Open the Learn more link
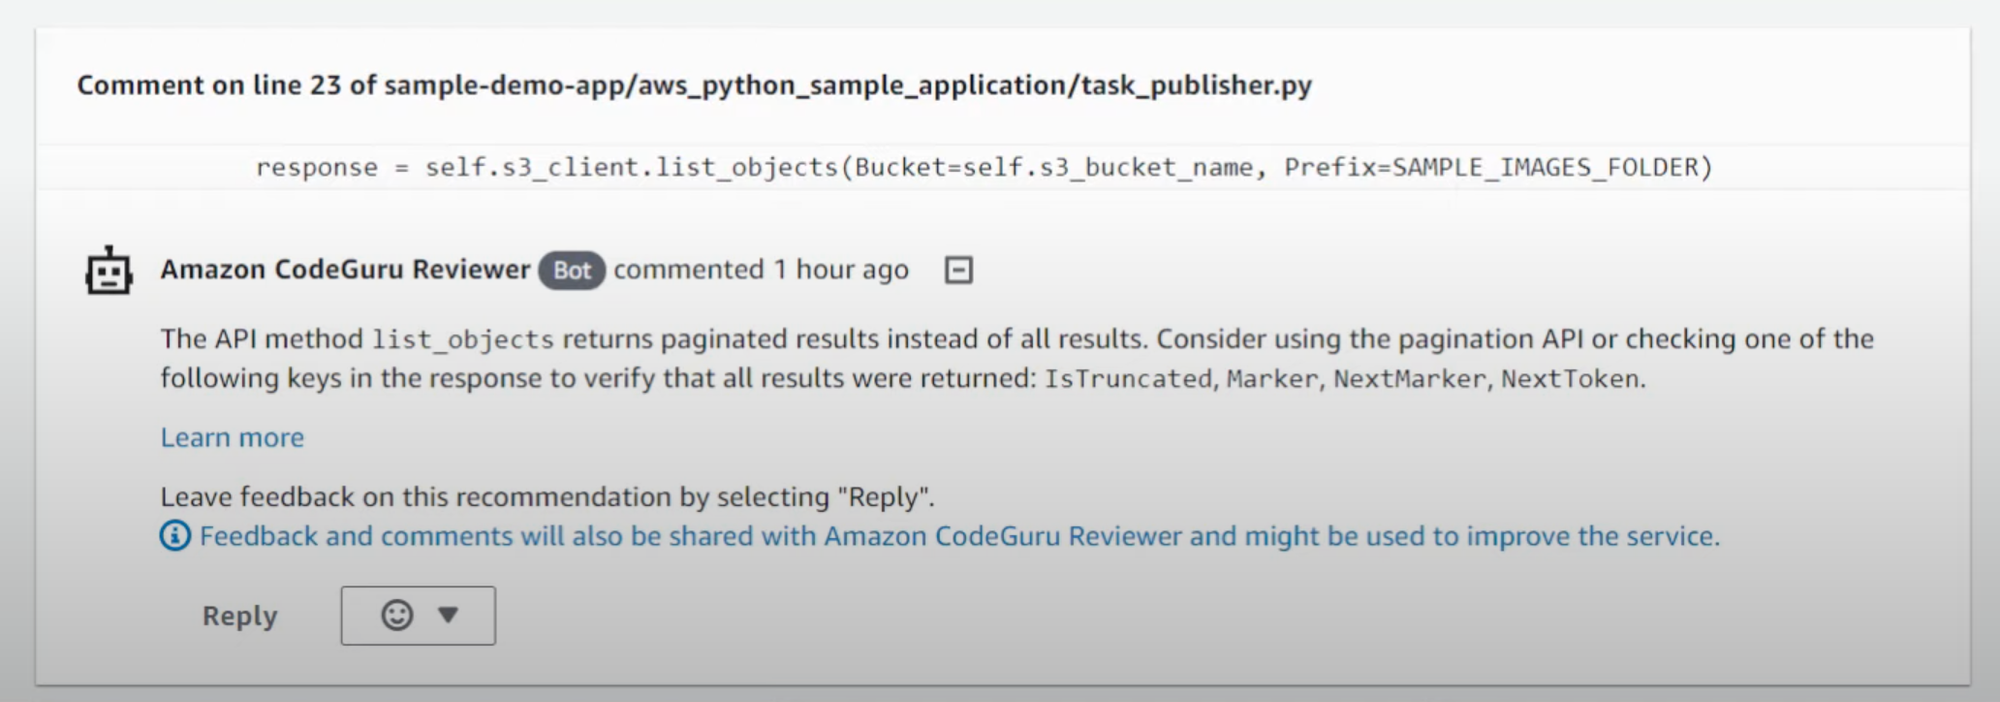The image size is (2000, 702). [232, 438]
